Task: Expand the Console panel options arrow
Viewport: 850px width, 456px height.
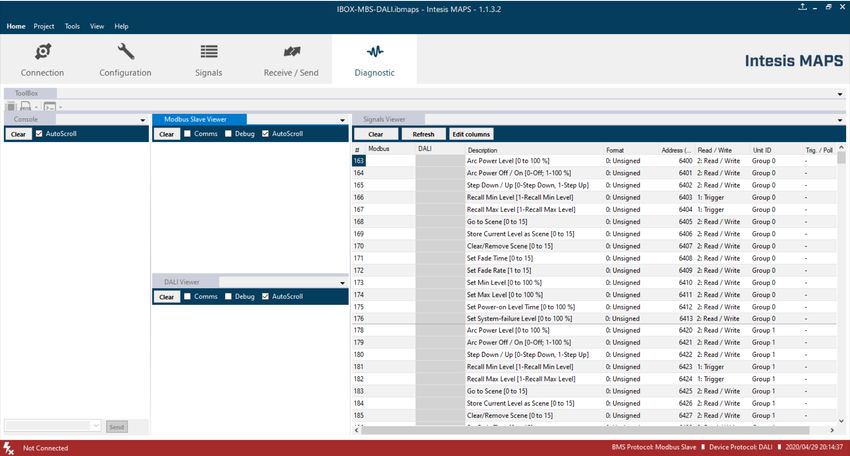Action: (143, 120)
